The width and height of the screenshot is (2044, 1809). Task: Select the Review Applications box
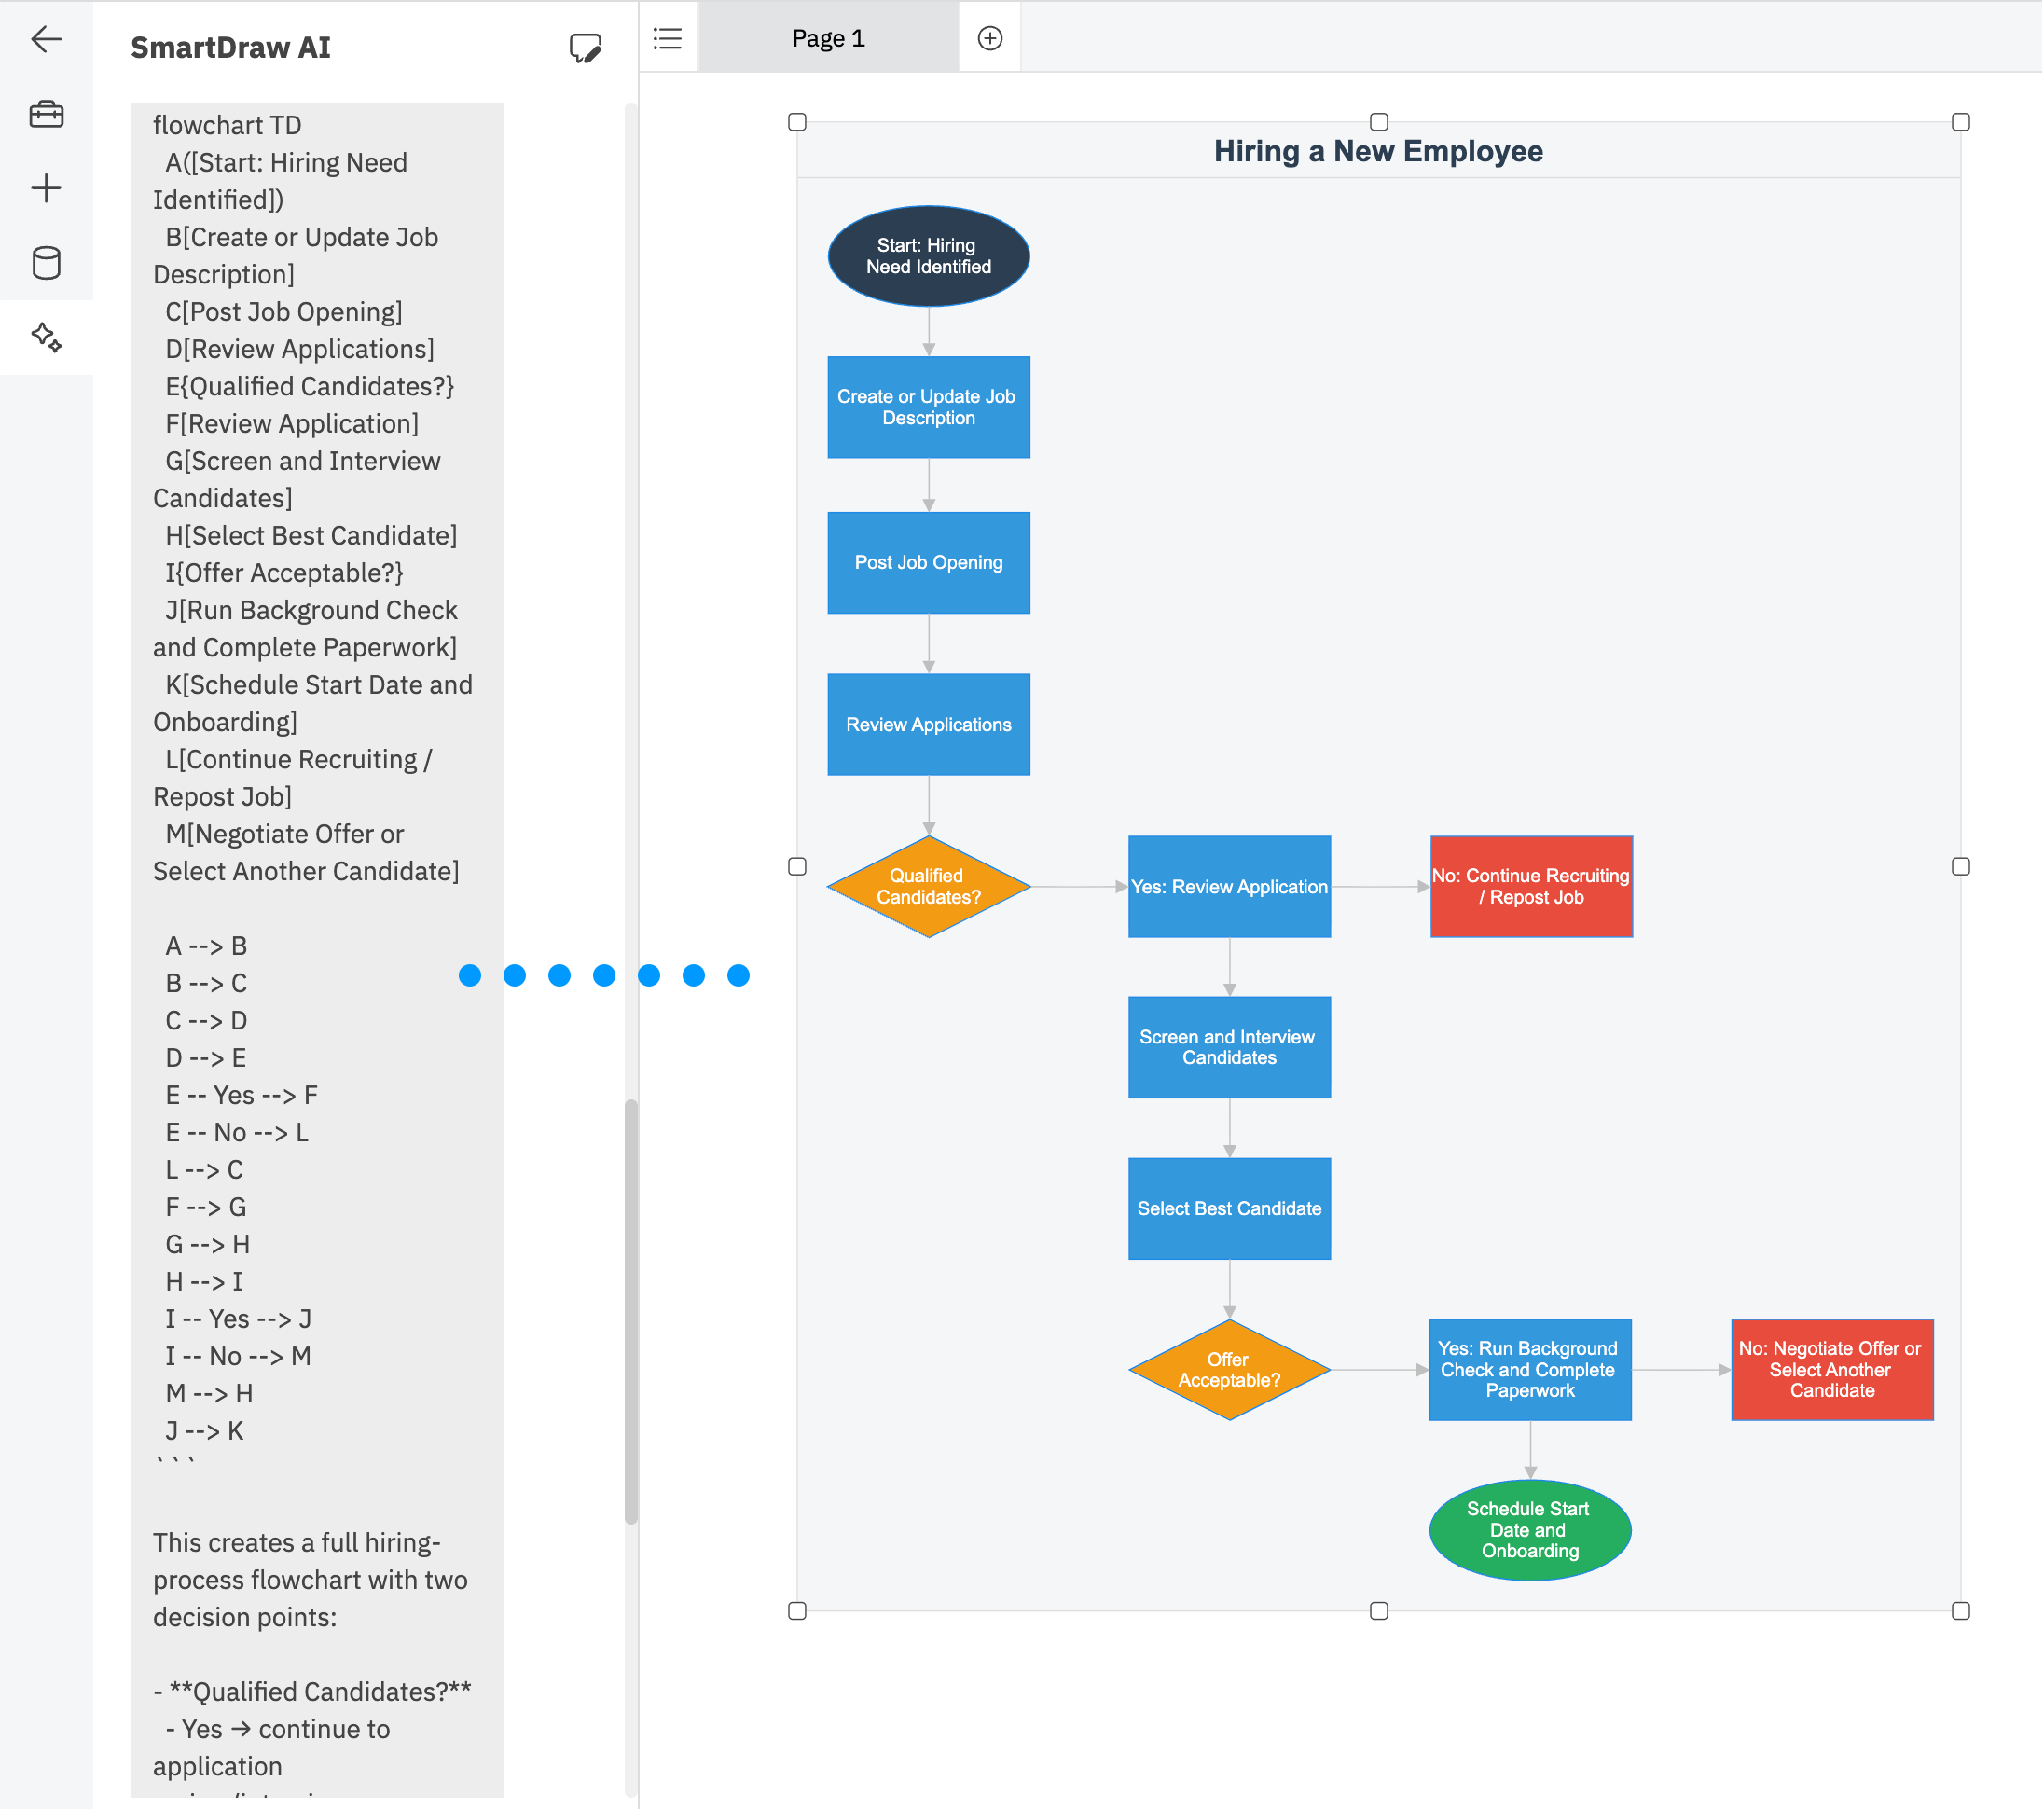click(929, 725)
